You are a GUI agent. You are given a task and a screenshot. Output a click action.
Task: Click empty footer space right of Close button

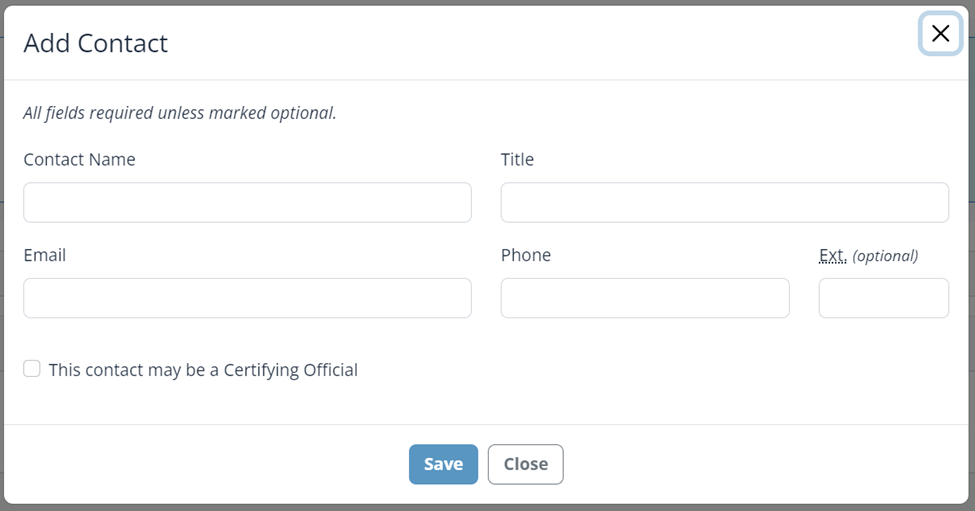coord(760,464)
